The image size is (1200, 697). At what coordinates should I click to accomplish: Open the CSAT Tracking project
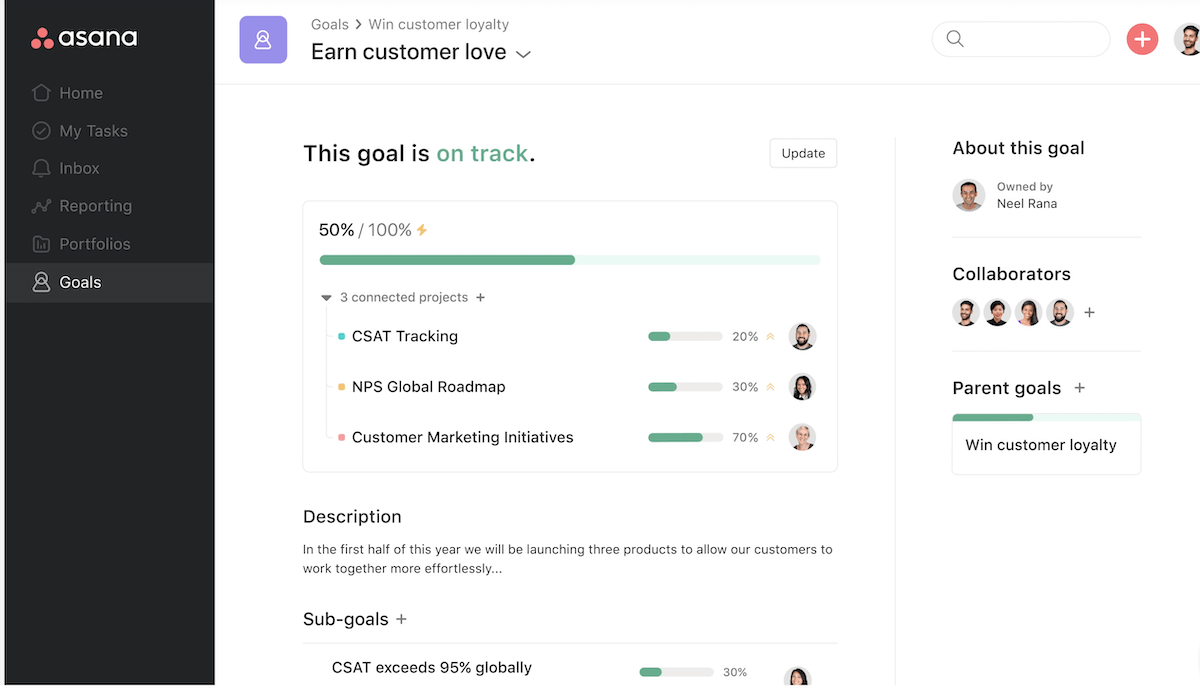coord(405,337)
